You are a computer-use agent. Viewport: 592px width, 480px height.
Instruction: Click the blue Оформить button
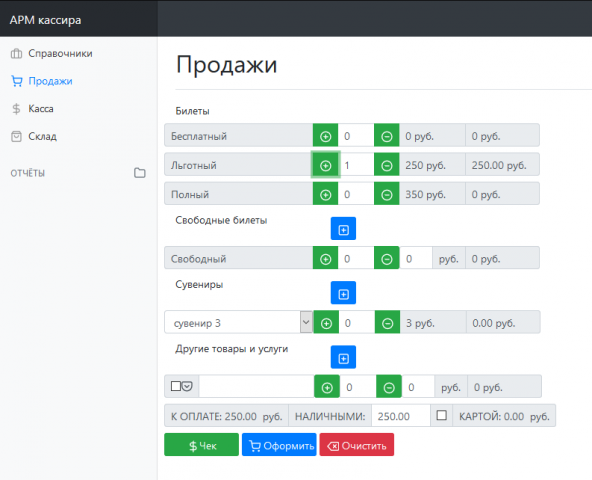pos(279,445)
